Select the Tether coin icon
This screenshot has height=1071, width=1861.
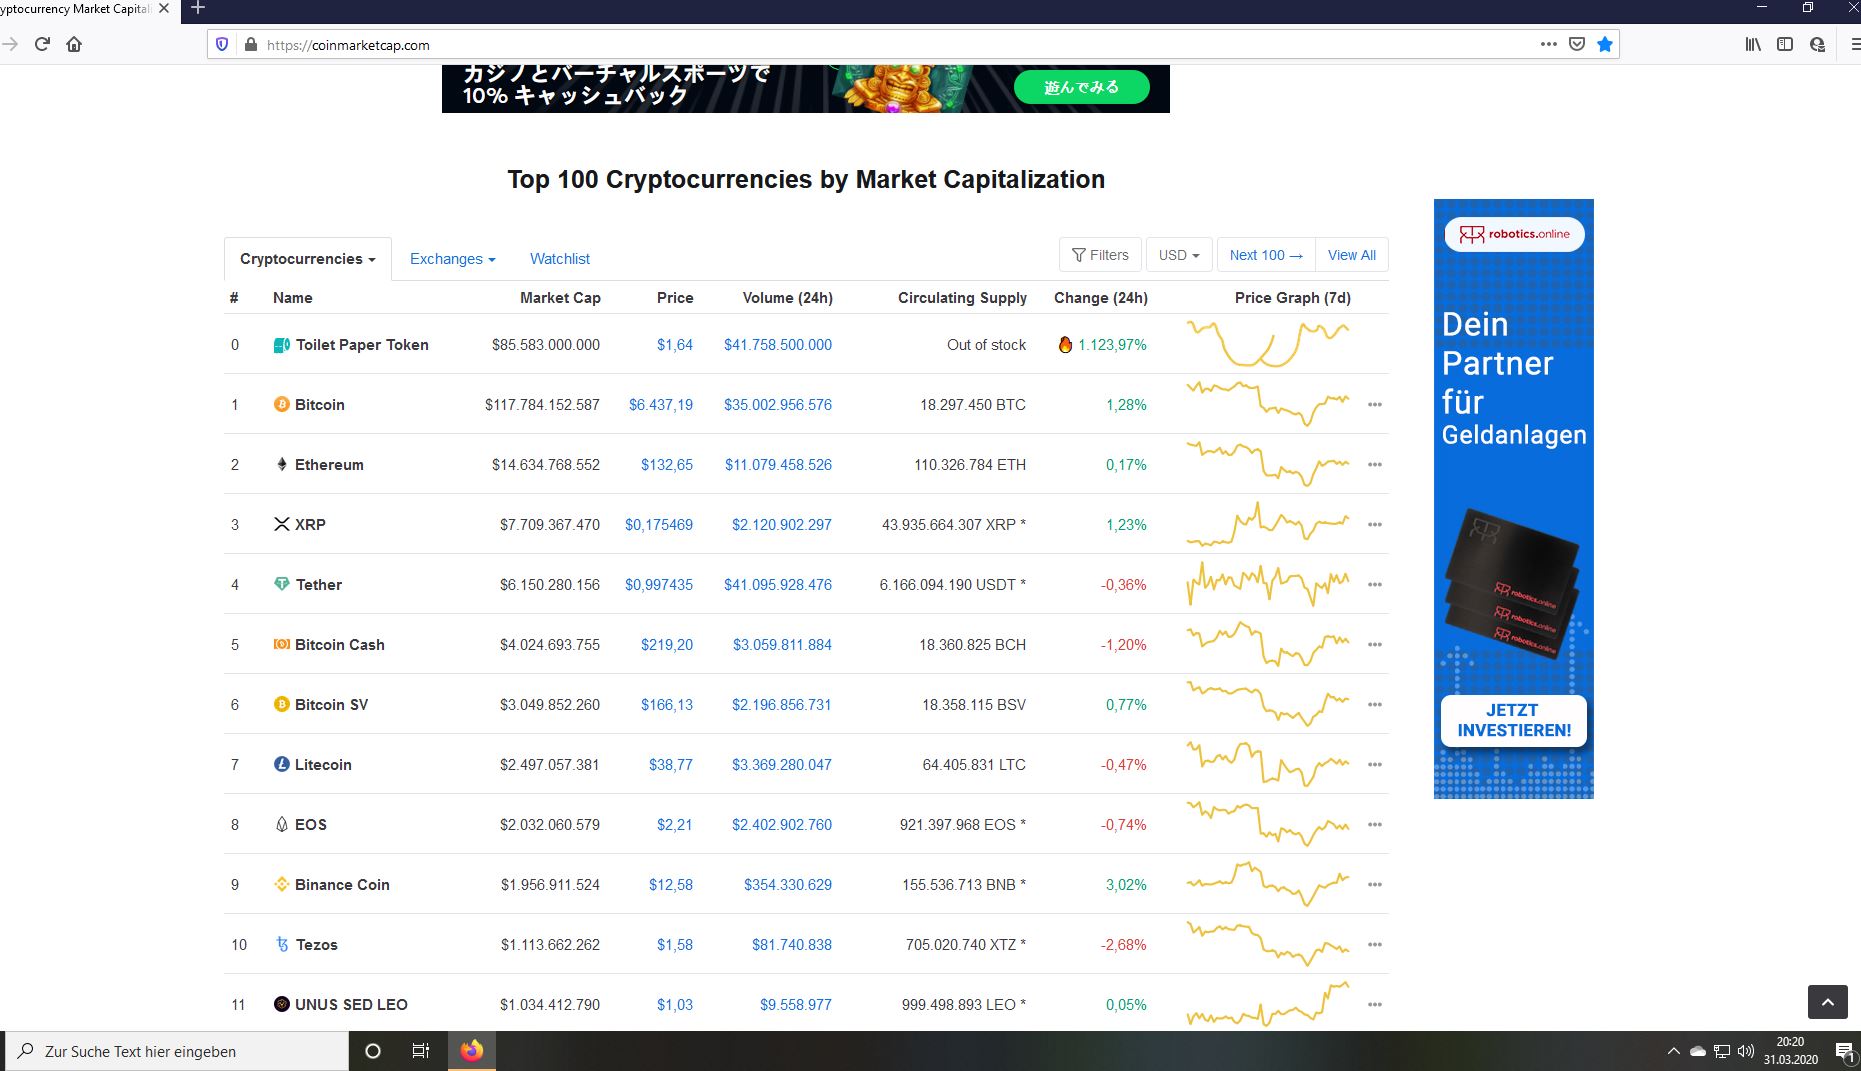[x=282, y=584]
